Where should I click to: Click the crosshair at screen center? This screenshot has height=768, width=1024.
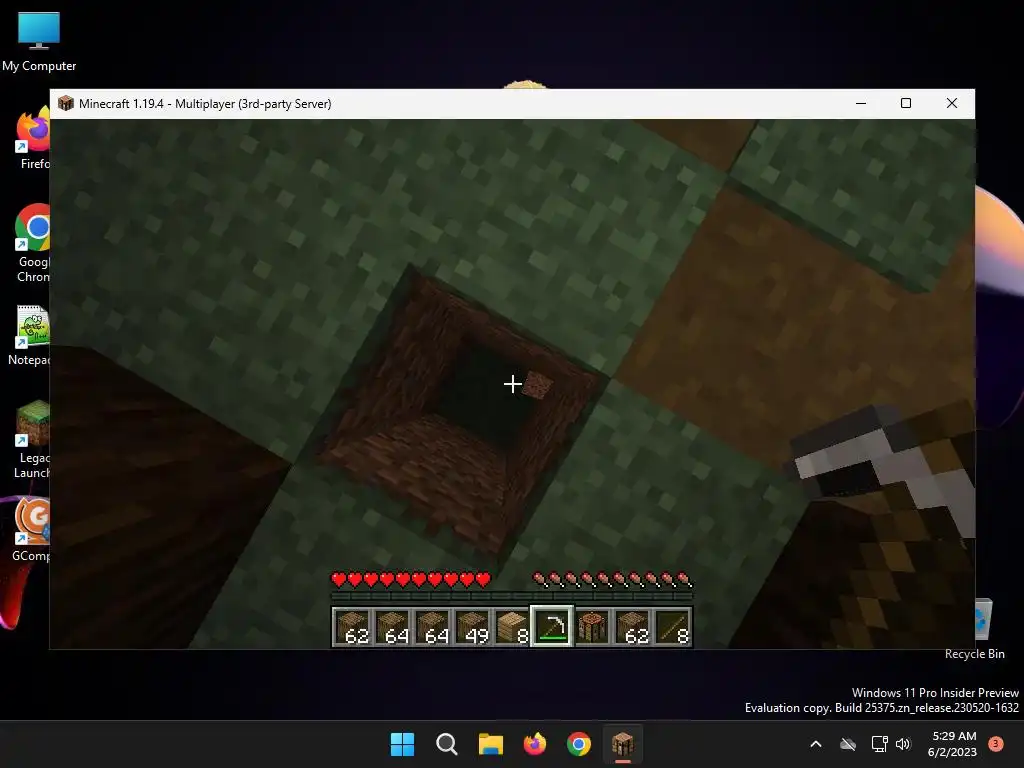513,384
